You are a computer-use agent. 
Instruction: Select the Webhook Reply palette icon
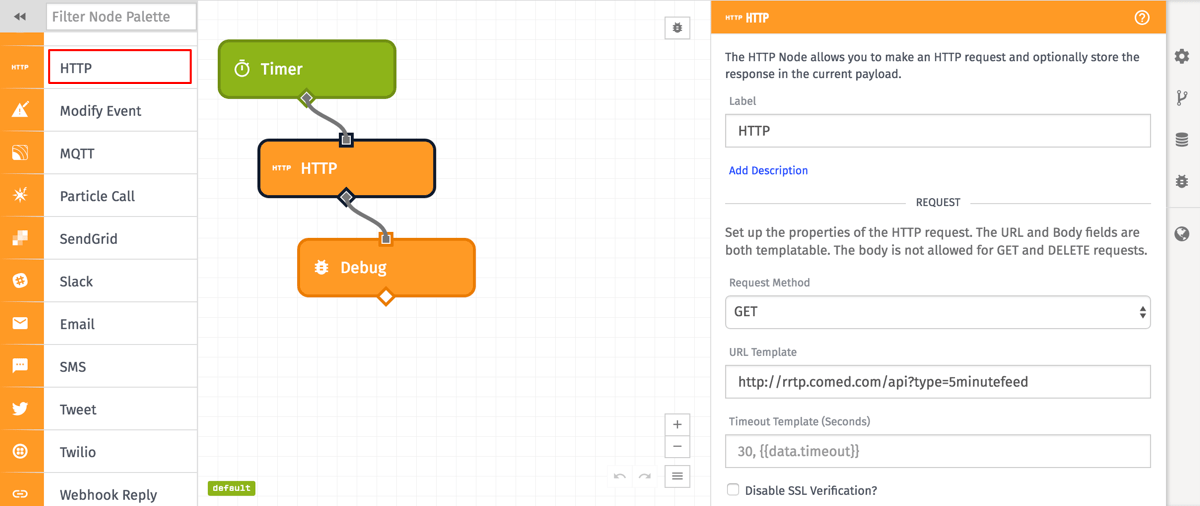[21, 494]
